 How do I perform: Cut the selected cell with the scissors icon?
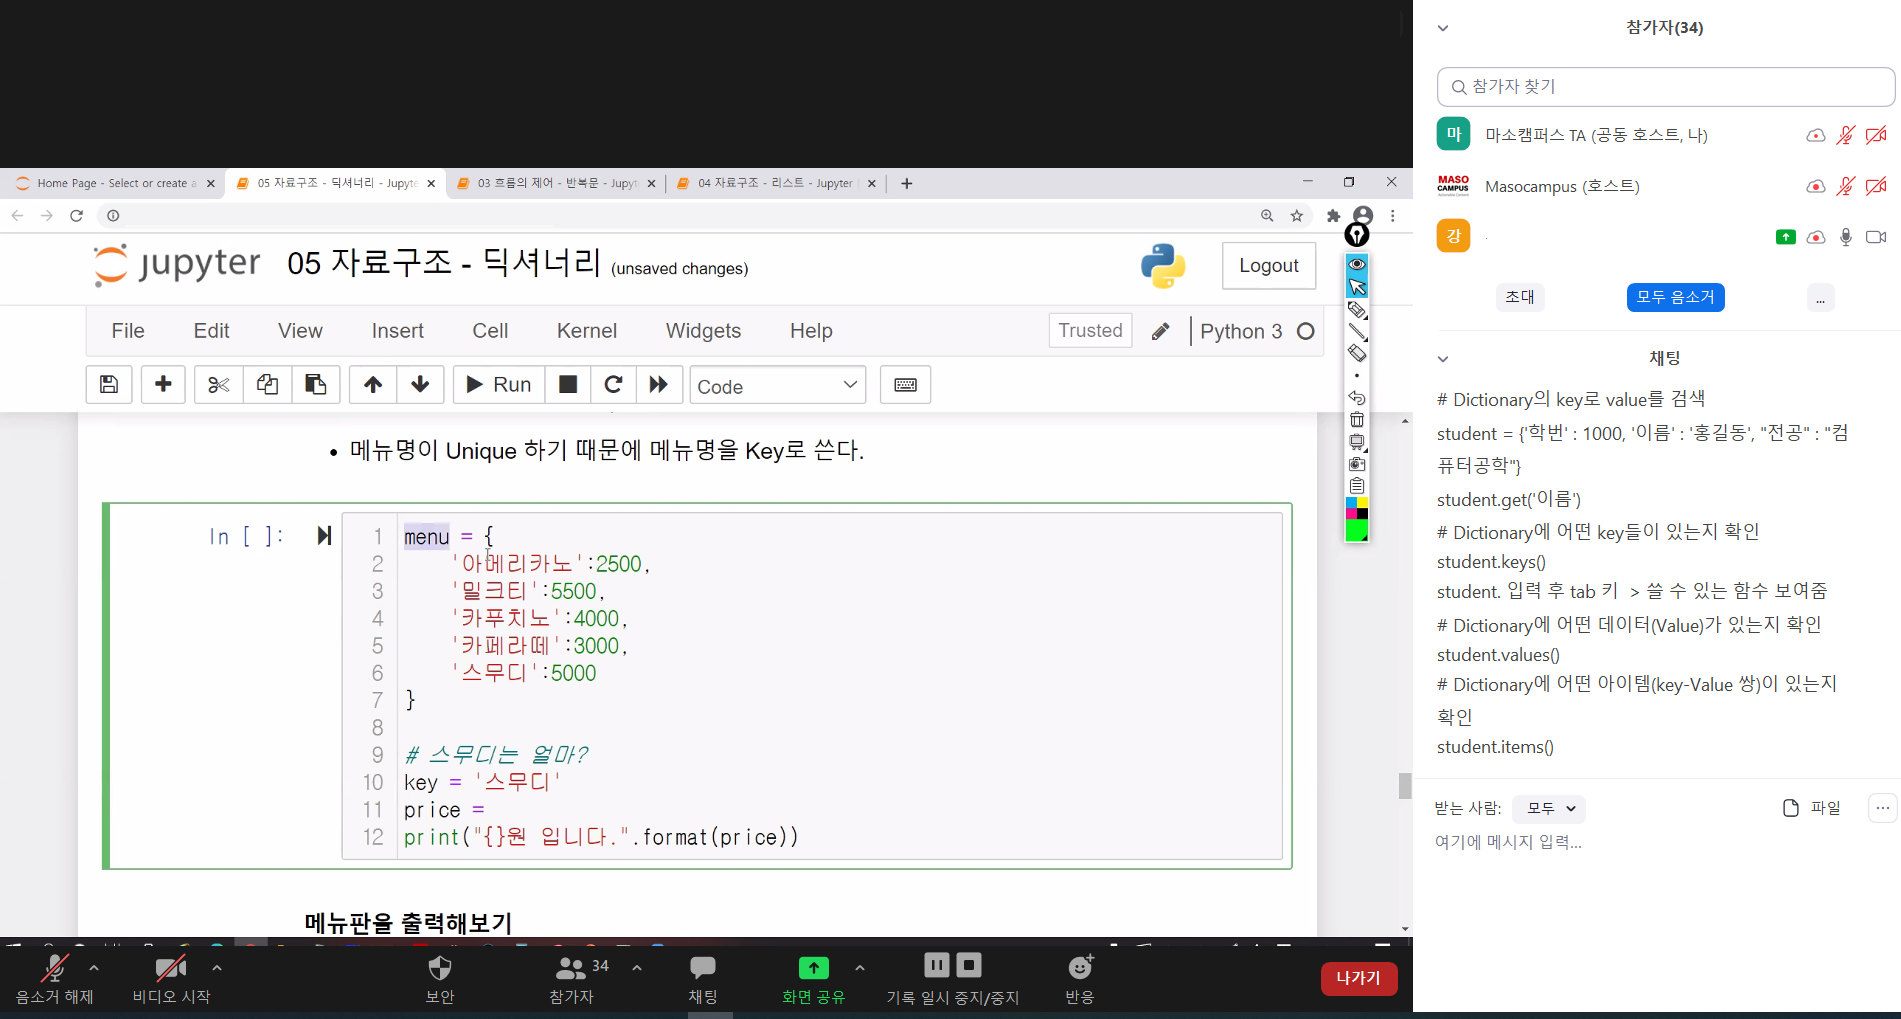coord(218,385)
